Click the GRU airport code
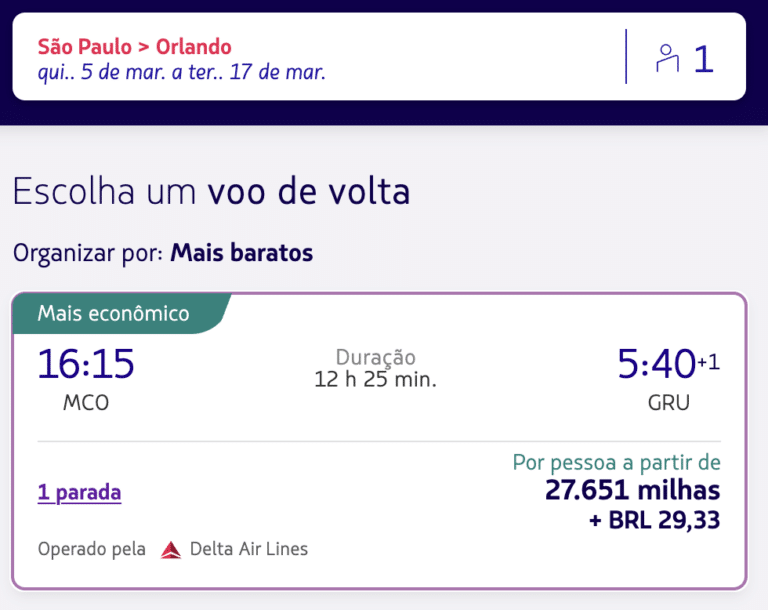Image resolution: width=768 pixels, height=610 pixels. (669, 403)
